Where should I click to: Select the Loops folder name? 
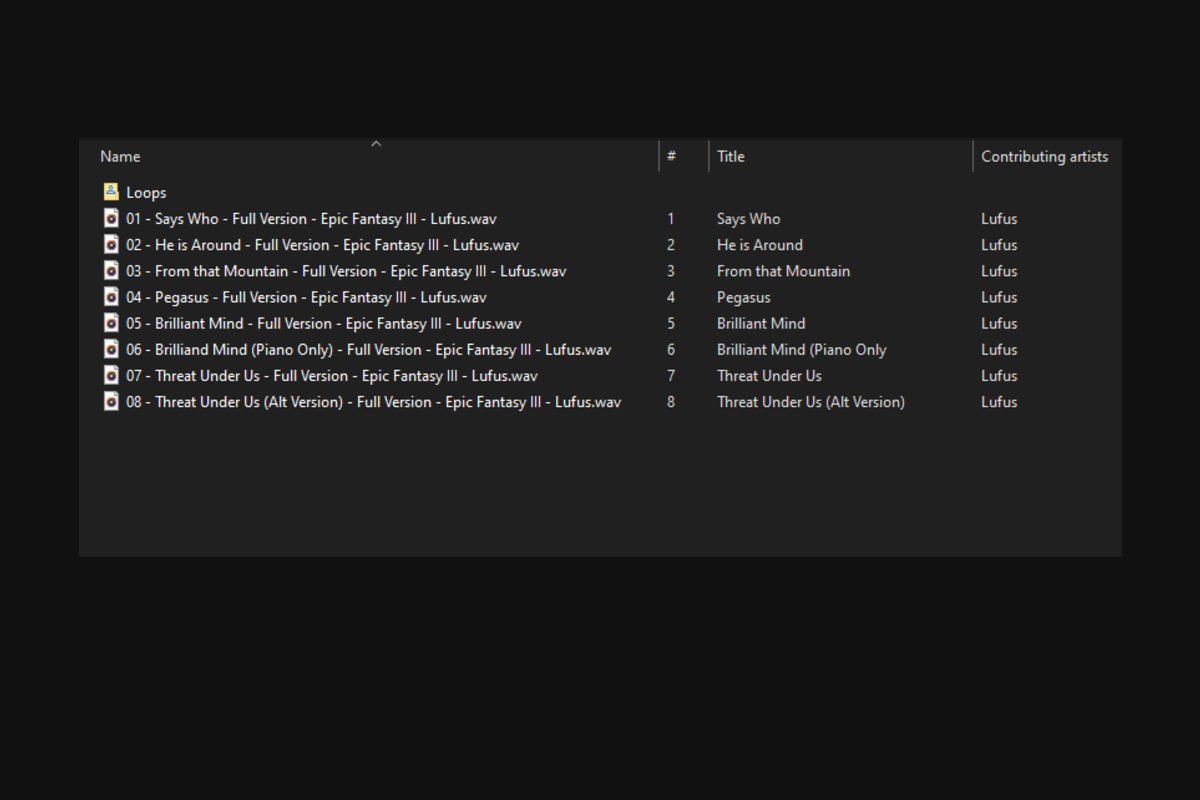pyautogui.click(x=146, y=193)
